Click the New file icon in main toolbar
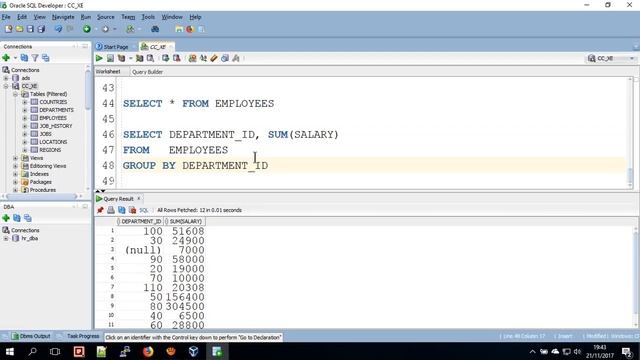The width and height of the screenshot is (640, 360). [x=8, y=29]
